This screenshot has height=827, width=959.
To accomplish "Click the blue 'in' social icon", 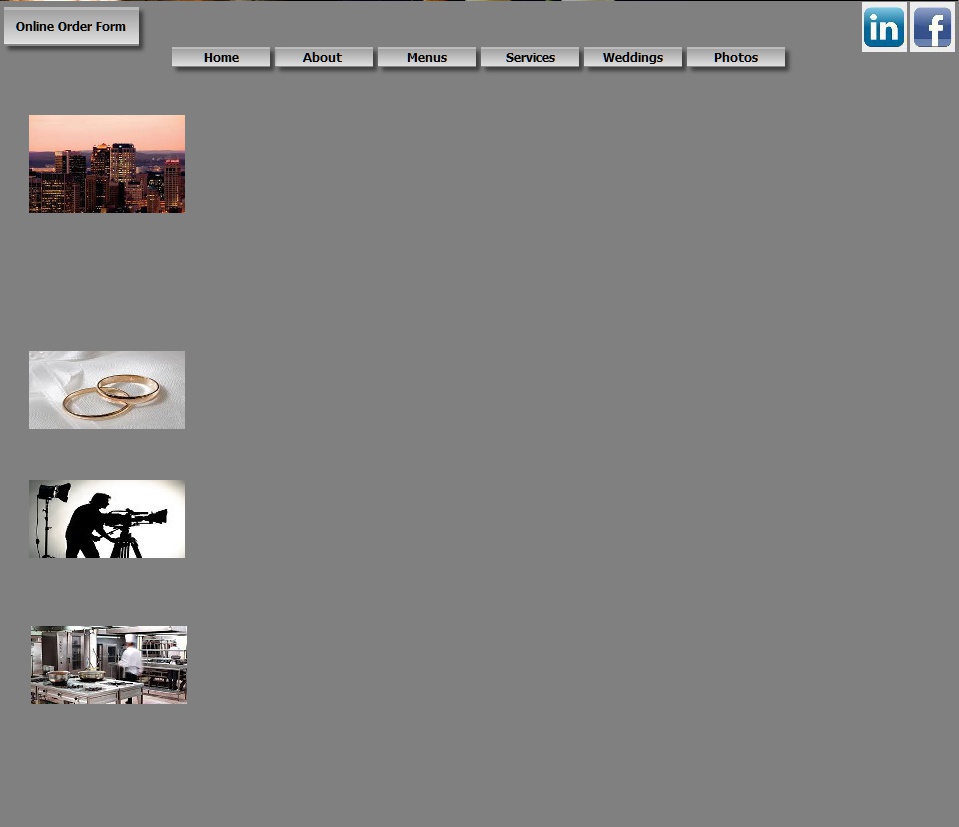I will pos(884,27).
